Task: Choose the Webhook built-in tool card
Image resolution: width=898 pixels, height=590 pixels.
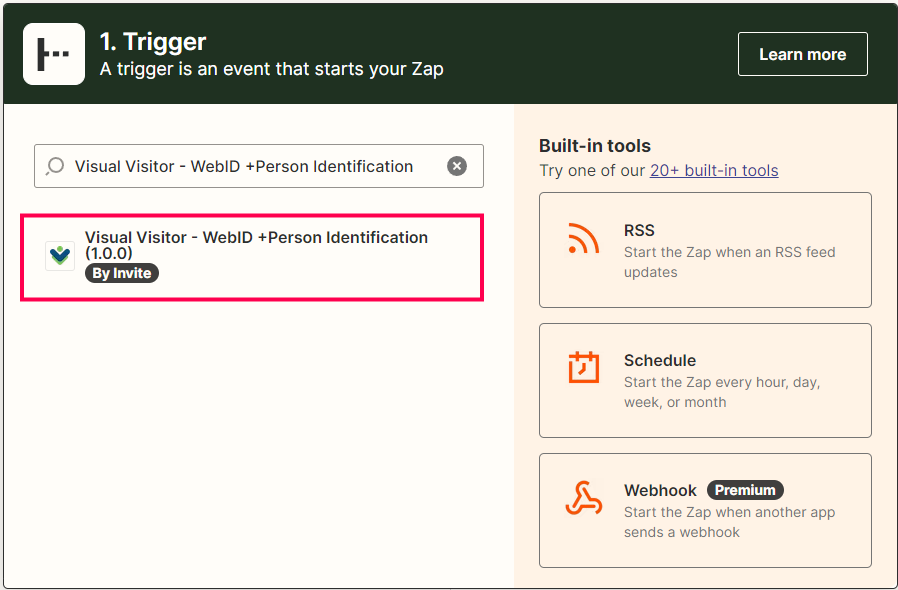Action: point(705,510)
